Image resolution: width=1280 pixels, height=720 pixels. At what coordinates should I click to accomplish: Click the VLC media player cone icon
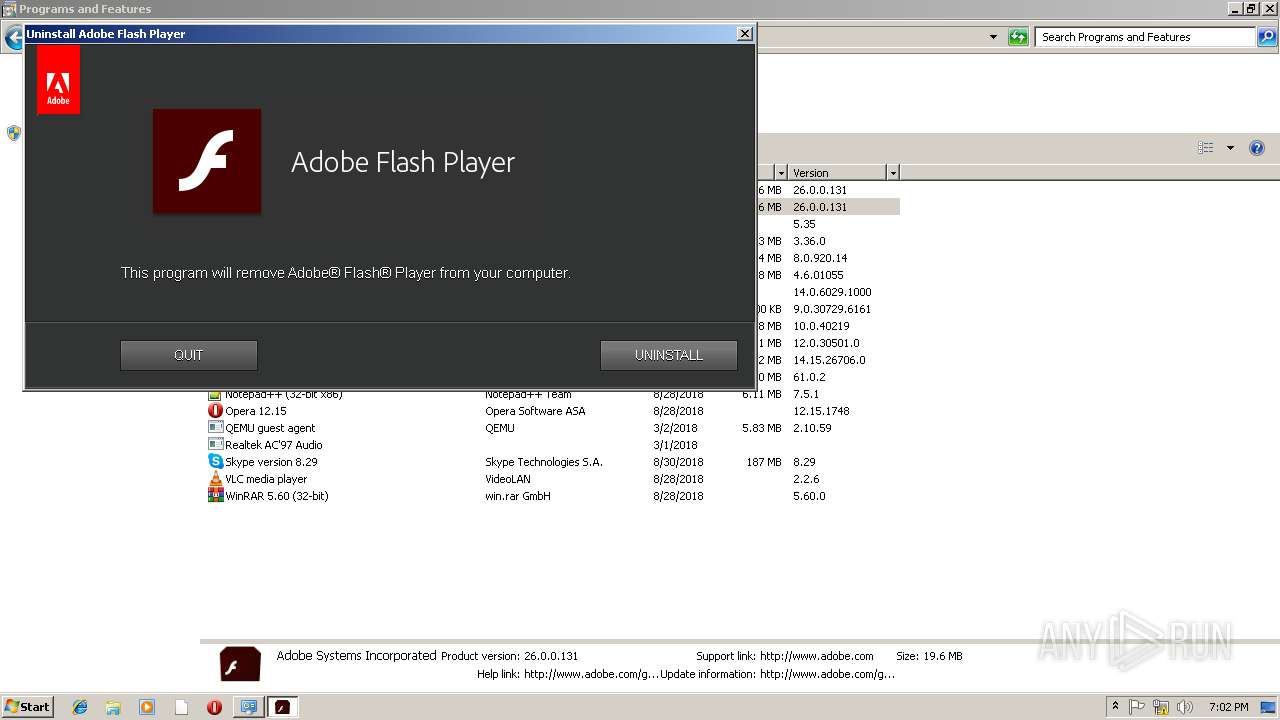click(x=215, y=479)
